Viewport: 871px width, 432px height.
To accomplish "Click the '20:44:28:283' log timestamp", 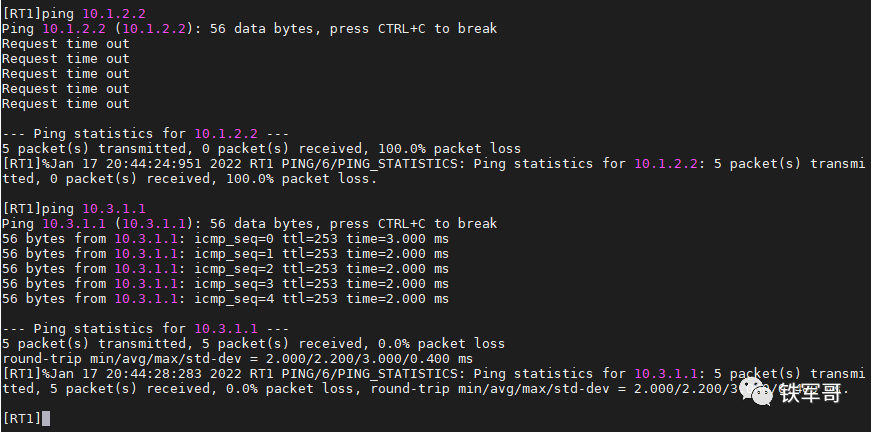I will click(x=154, y=374).
